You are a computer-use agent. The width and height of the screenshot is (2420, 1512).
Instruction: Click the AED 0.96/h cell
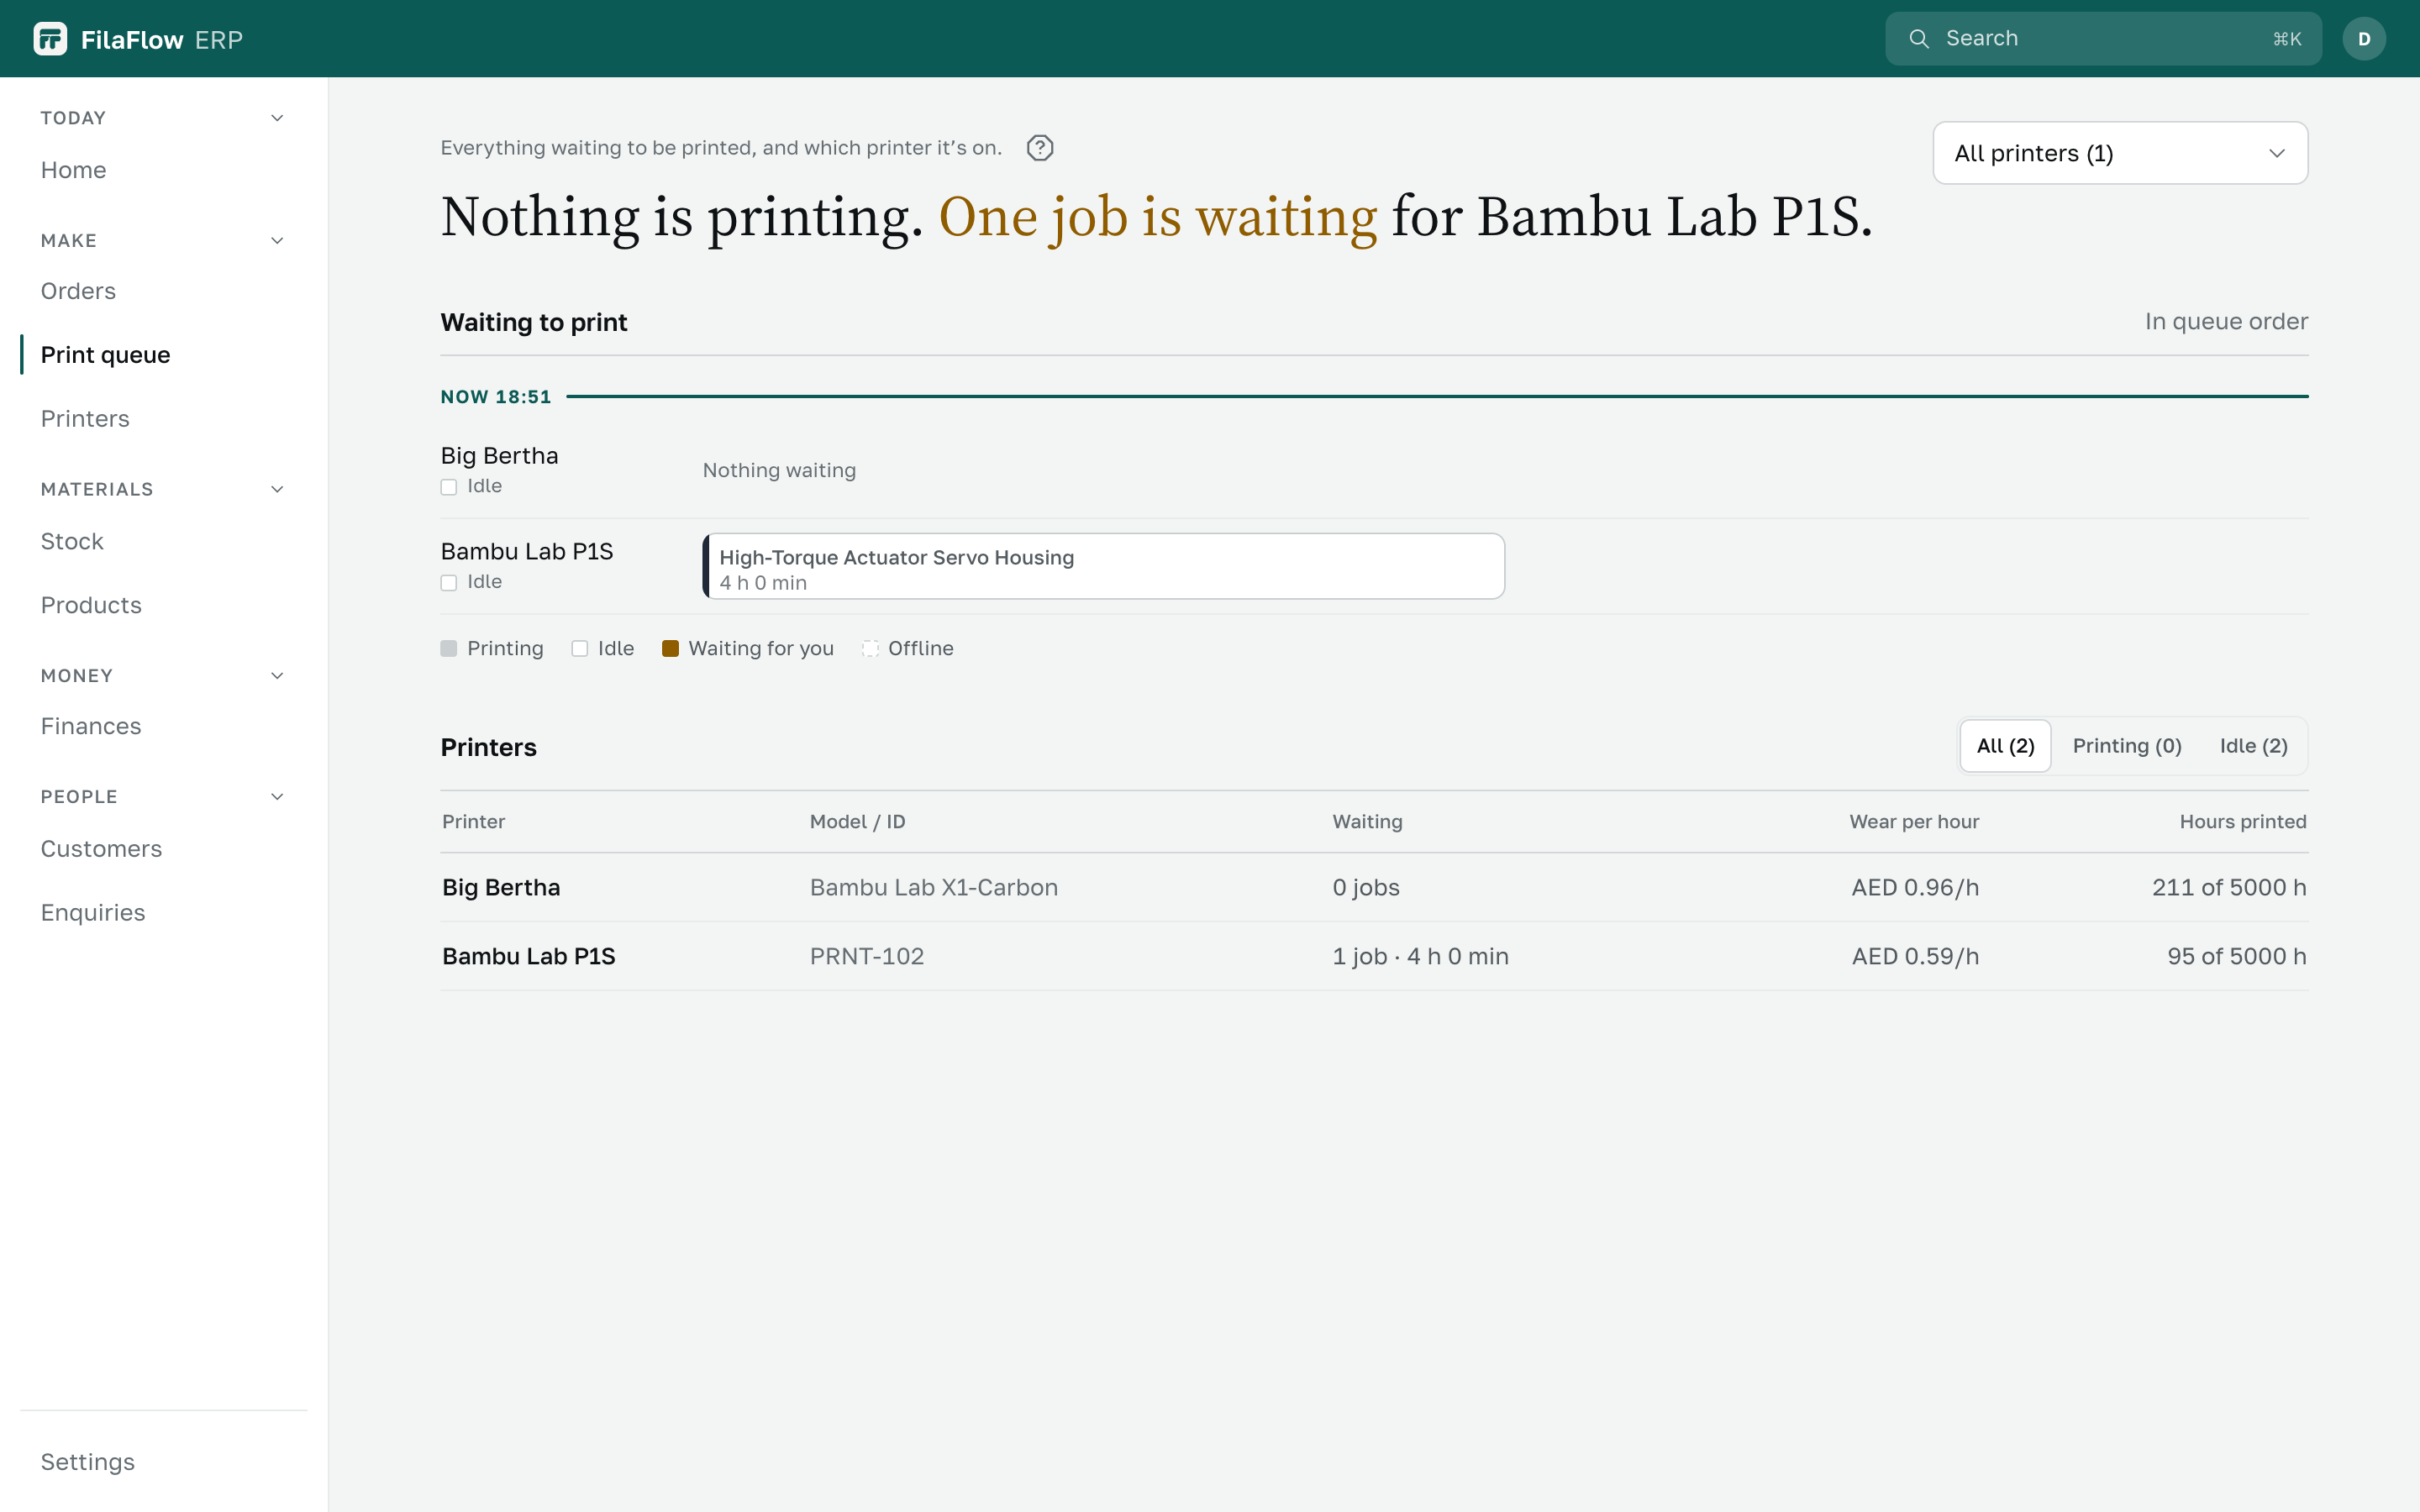[1915, 888]
